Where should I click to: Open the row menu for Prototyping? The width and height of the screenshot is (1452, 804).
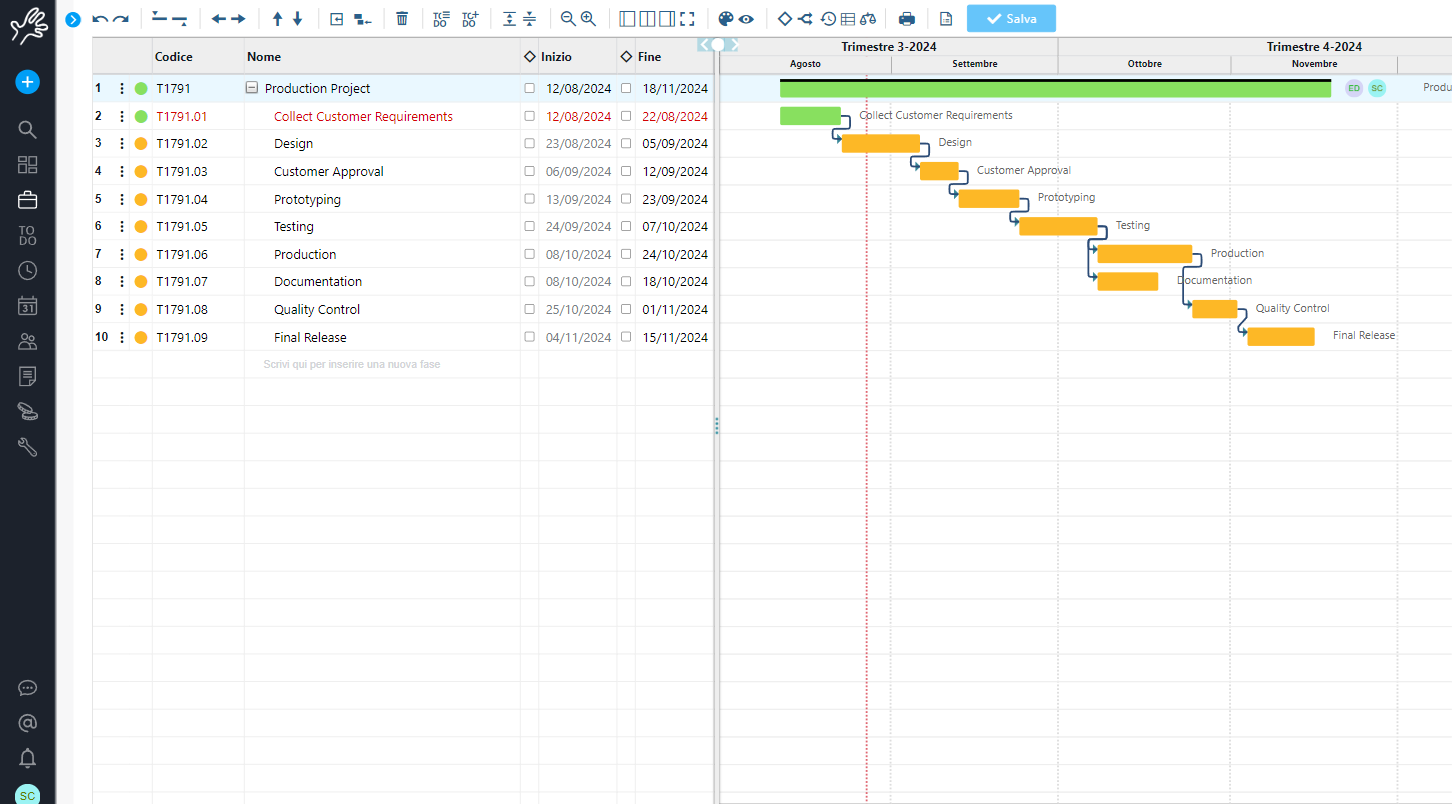[x=122, y=199]
